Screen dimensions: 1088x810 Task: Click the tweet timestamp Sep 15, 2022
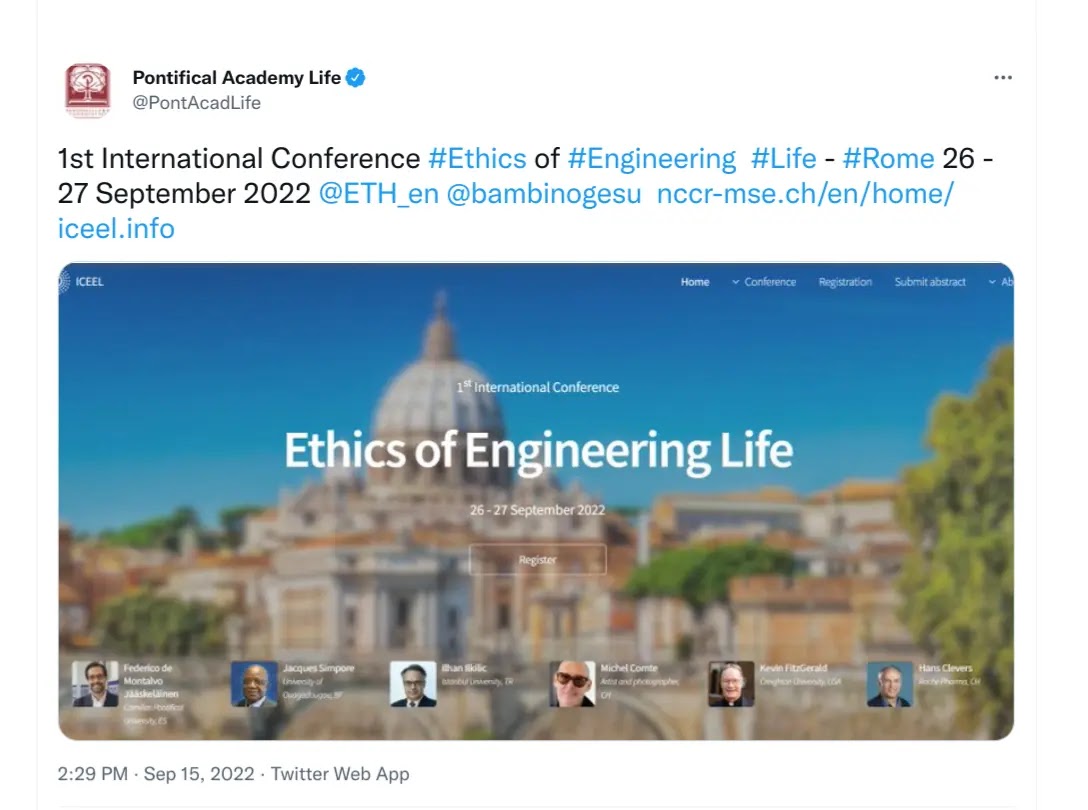[x=202, y=774]
